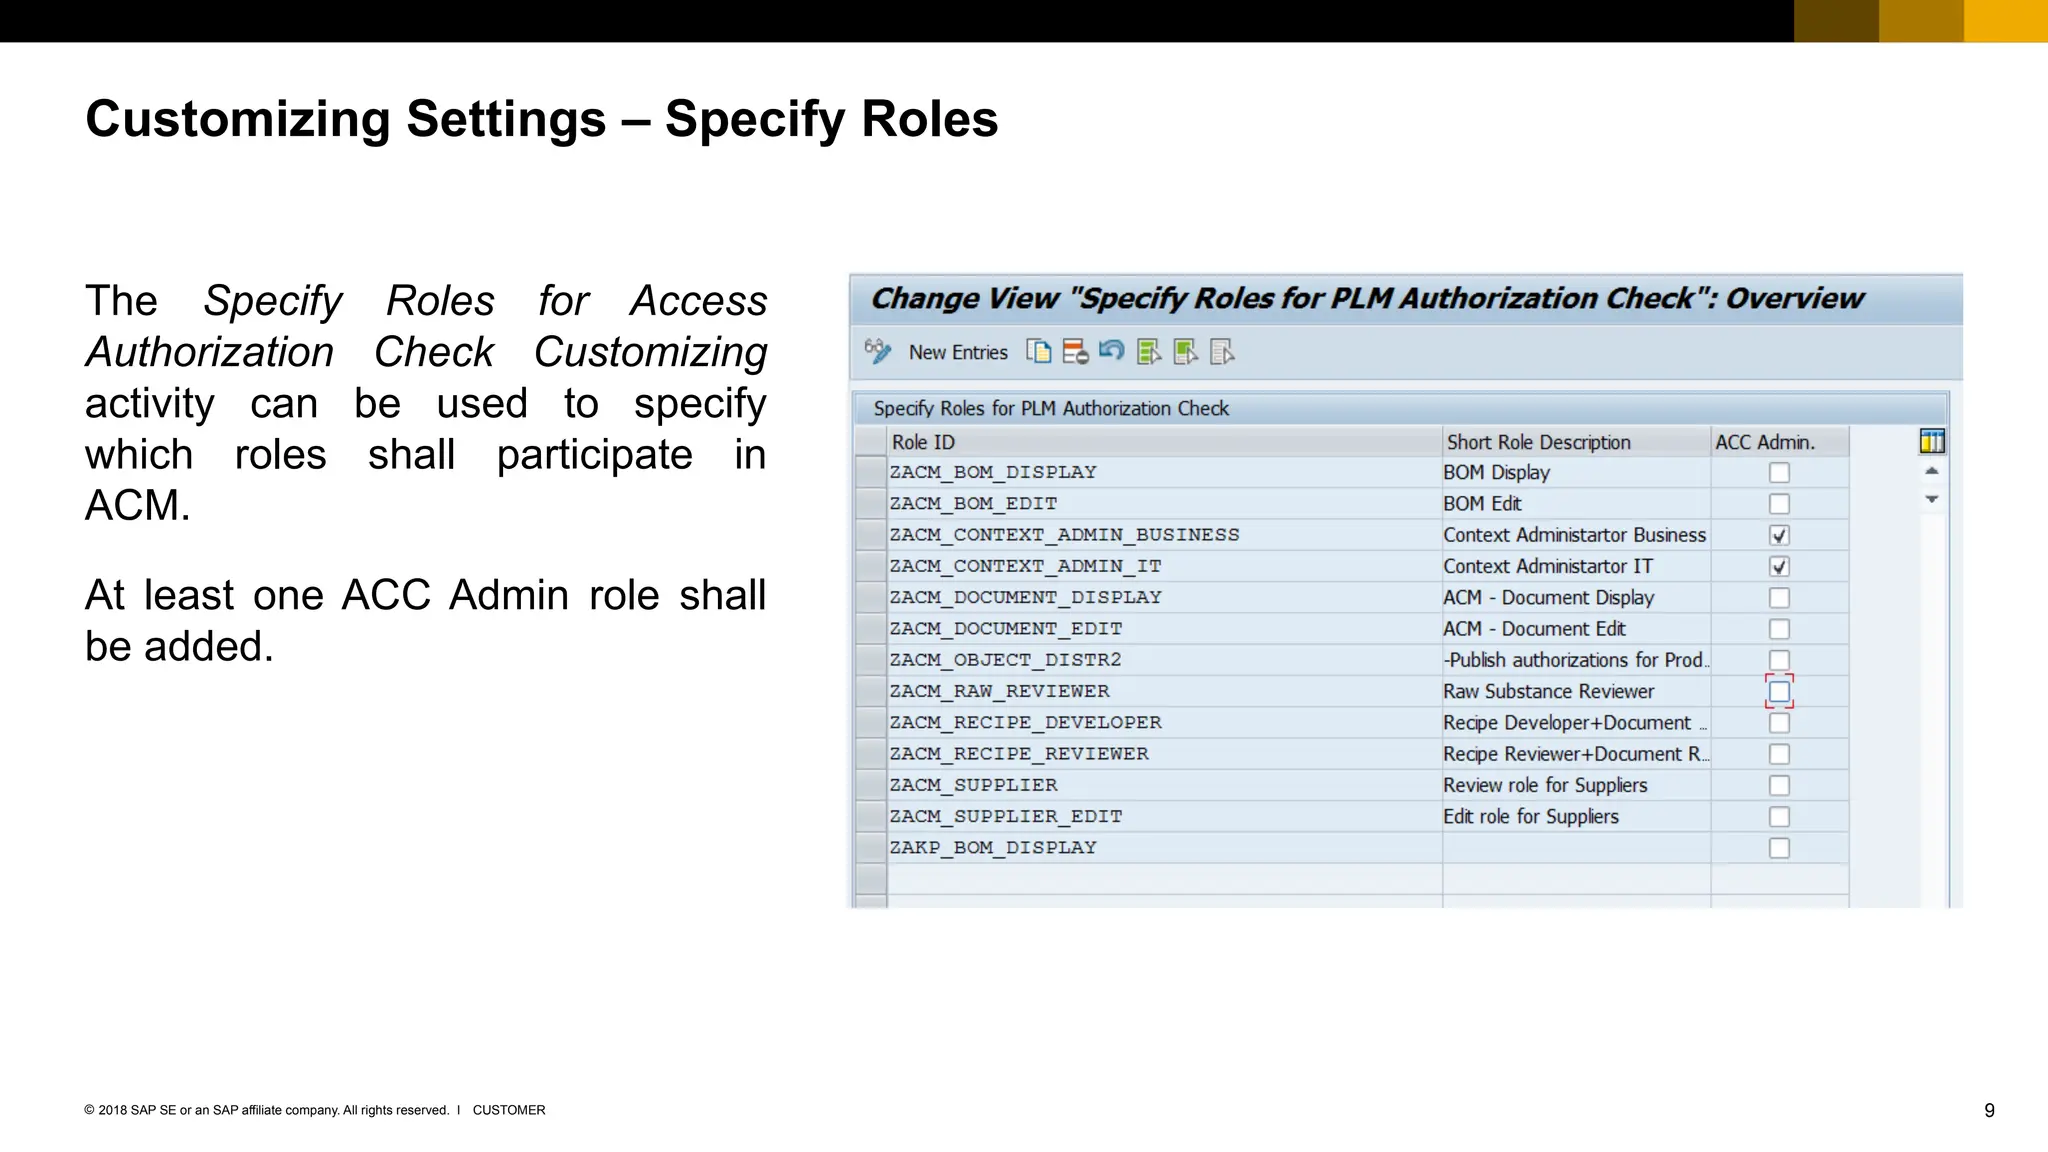Check ACC Admin for ZACM_RECIPE_DEVELOPER
Image resolution: width=2048 pixels, height=1152 pixels.
point(1779,723)
